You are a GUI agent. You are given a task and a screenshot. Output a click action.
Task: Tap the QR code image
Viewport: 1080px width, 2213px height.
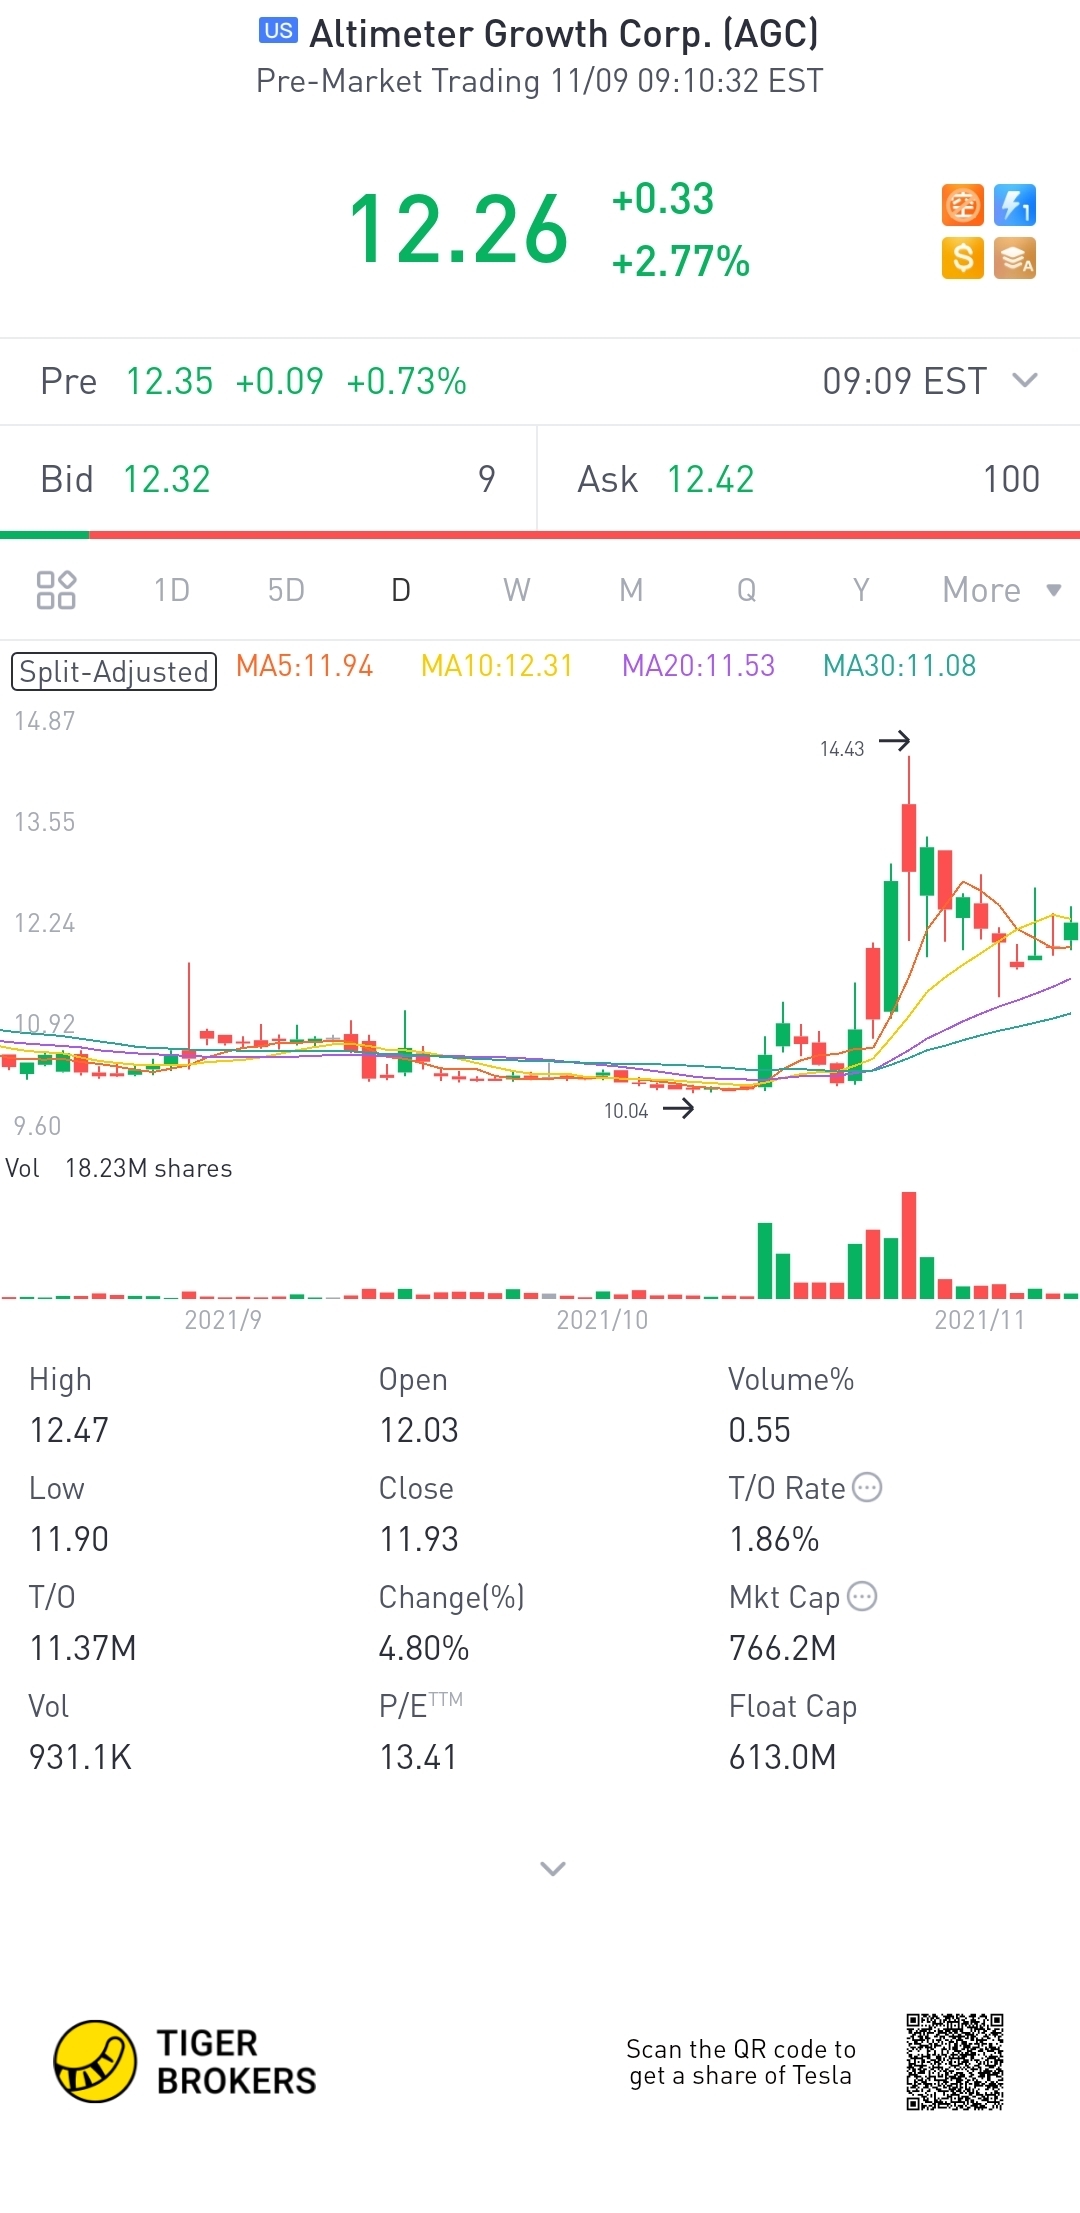[955, 2062]
